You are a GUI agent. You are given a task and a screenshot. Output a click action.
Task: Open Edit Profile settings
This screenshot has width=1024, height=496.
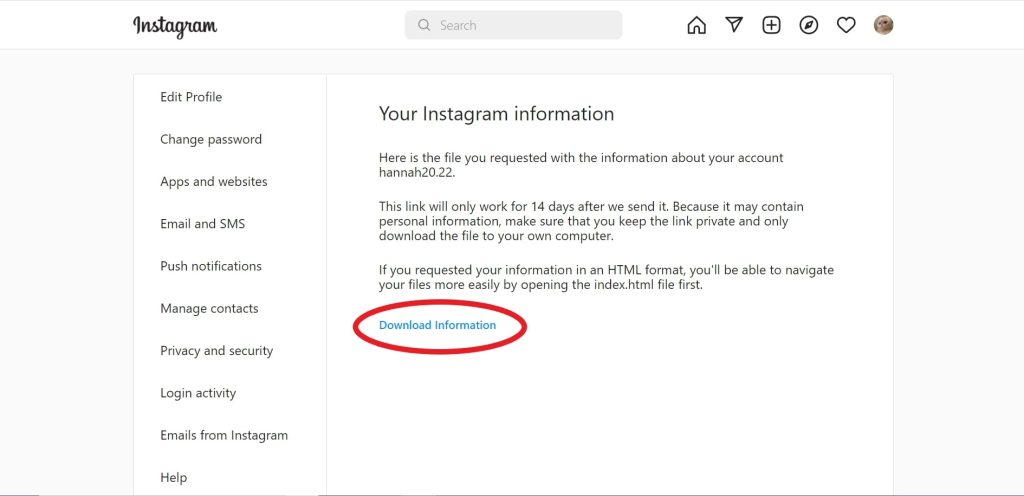(191, 97)
